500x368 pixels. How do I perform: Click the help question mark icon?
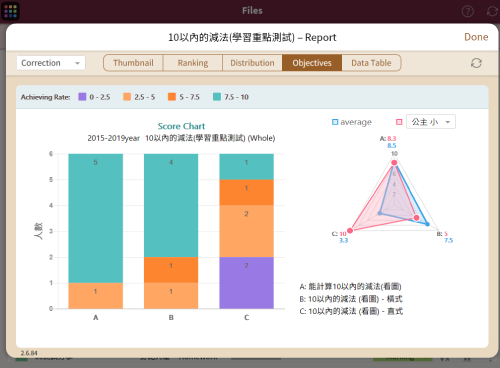click(x=467, y=11)
